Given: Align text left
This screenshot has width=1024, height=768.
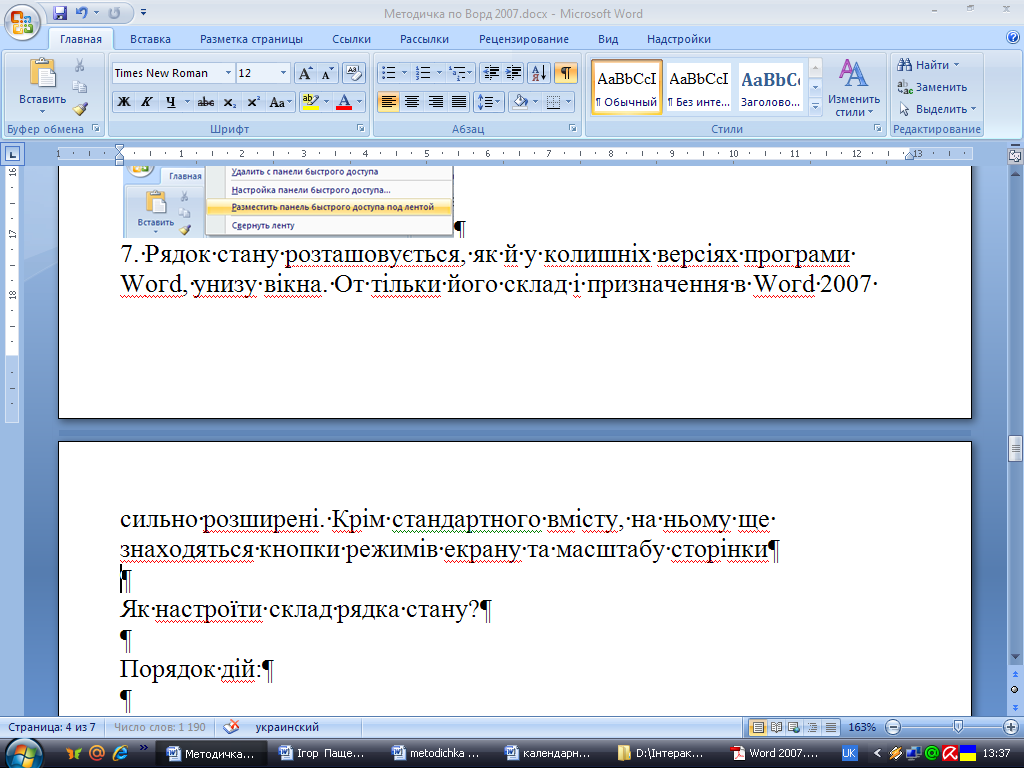Looking at the screenshot, I should click(389, 102).
